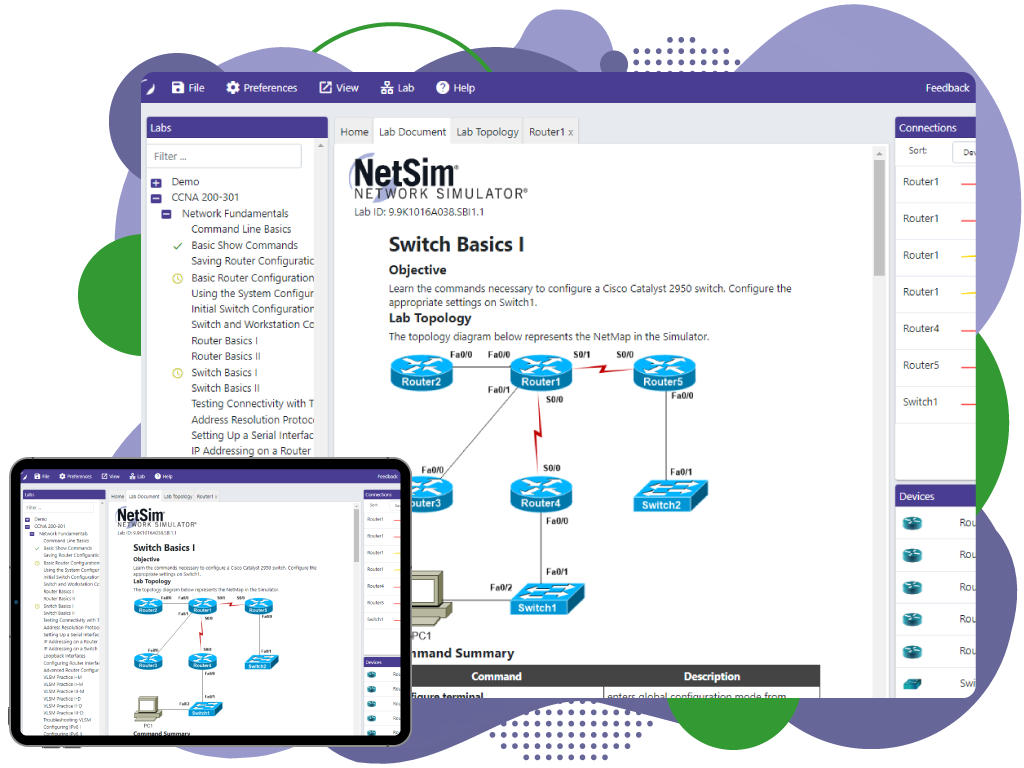This screenshot has width=1024, height=768.
Task: Select the Switch1 entry icon in the Devices panel
Action: [913, 684]
